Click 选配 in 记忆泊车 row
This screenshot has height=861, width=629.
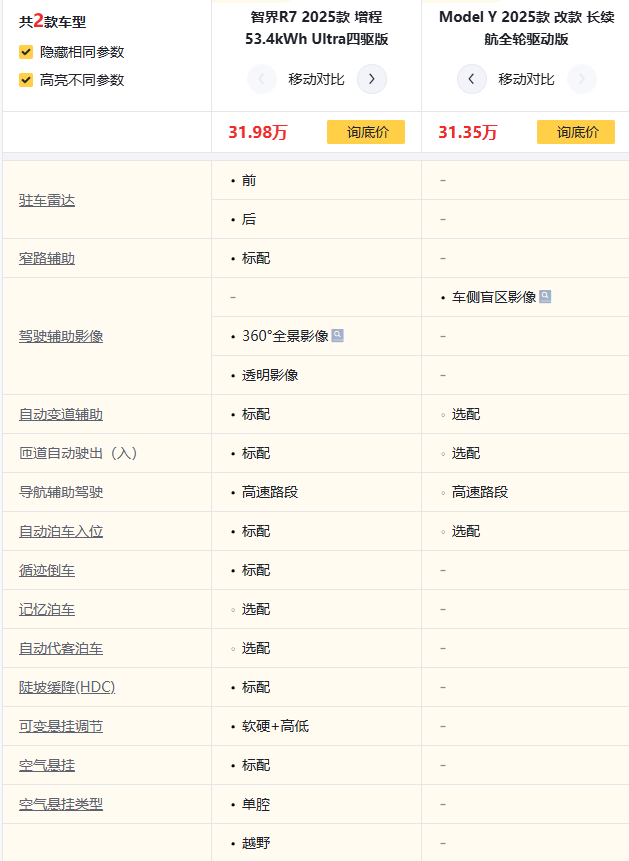[x=256, y=609]
